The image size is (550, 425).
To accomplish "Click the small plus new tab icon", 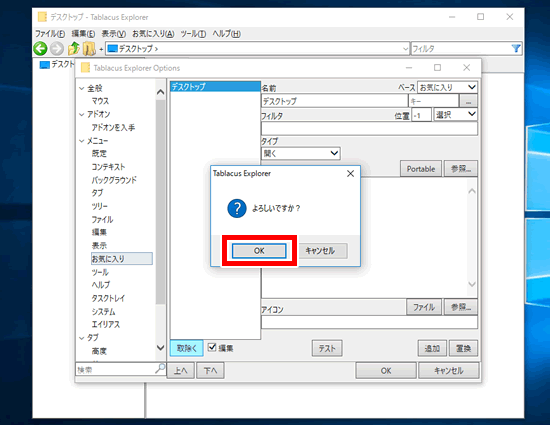I will (101, 49).
